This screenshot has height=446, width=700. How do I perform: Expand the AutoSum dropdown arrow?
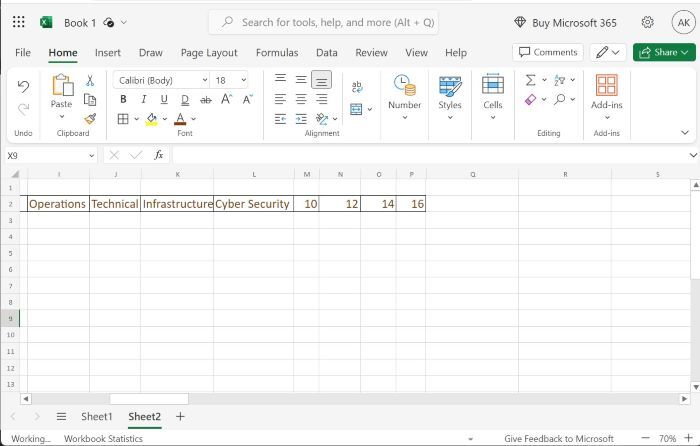point(544,80)
